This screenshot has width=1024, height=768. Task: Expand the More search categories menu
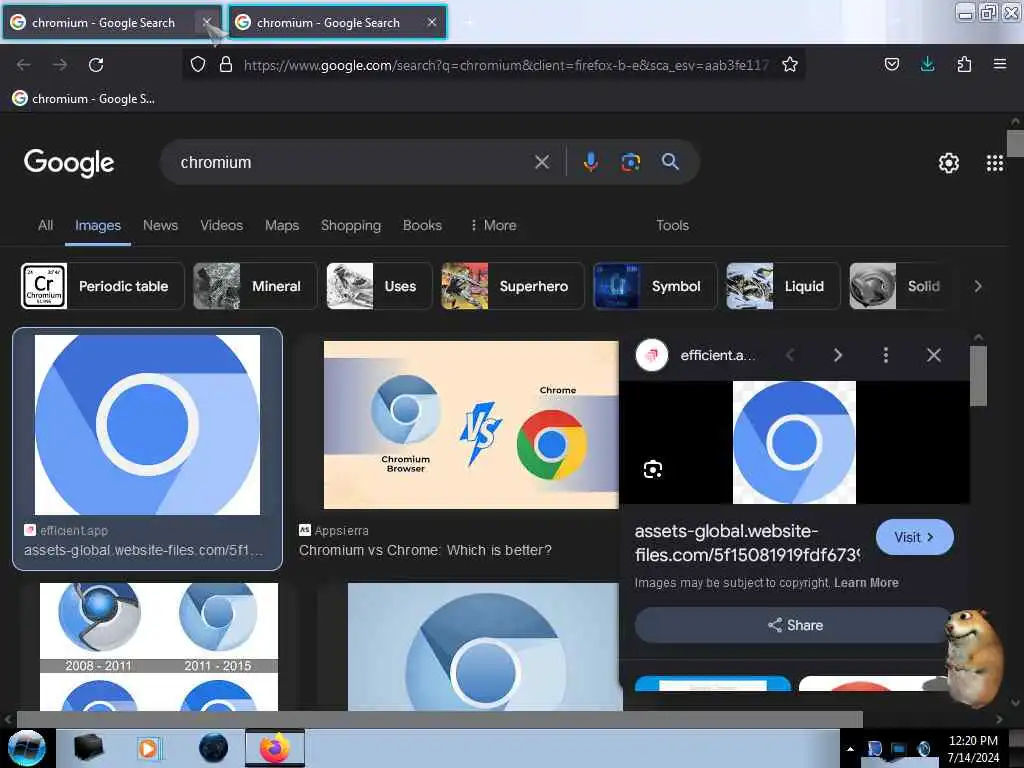494,225
